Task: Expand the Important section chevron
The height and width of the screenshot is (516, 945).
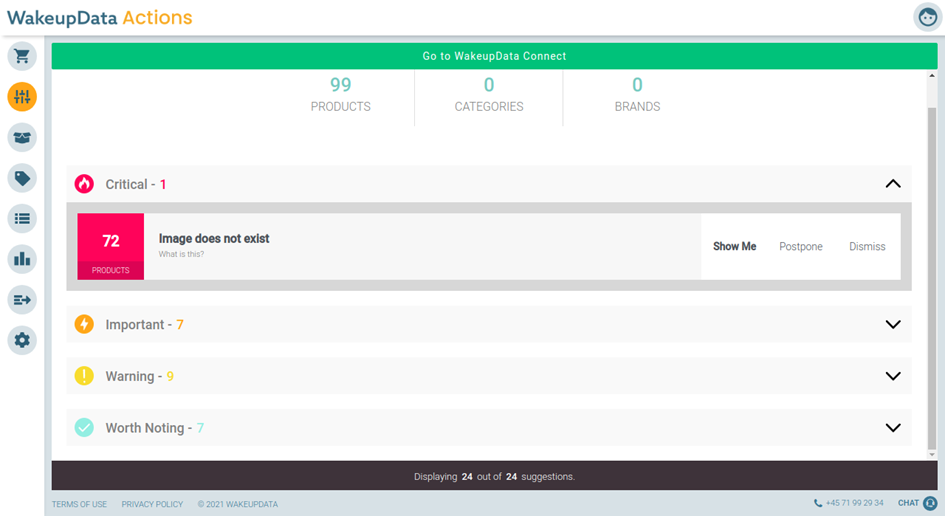Action: pyautogui.click(x=893, y=324)
